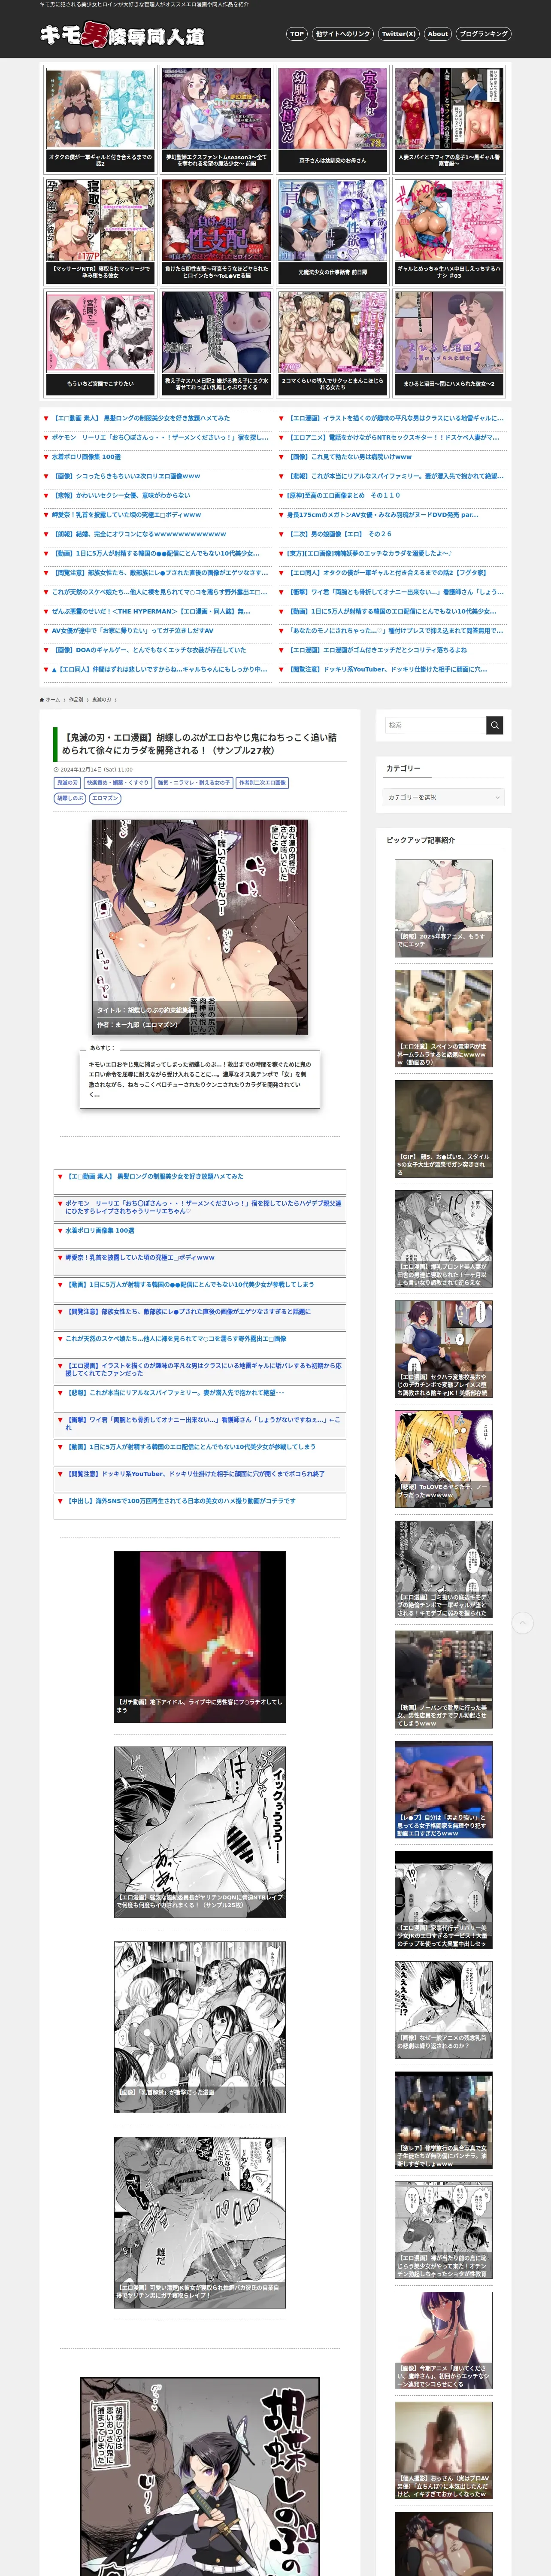Select the エロマズン tag
Viewport: 551px width, 2576px height.
[105, 798]
